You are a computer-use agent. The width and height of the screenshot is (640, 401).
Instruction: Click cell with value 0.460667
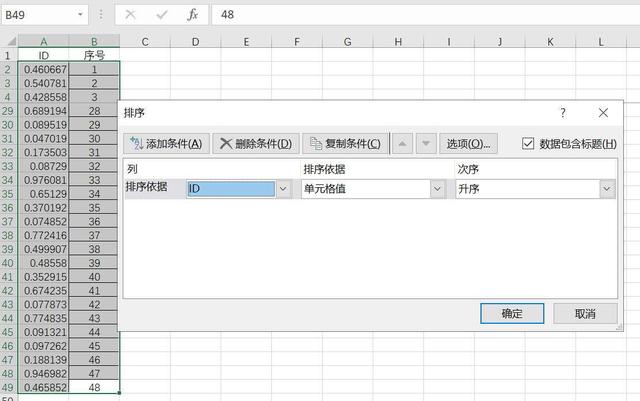pyautogui.click(x=44, y=69)
